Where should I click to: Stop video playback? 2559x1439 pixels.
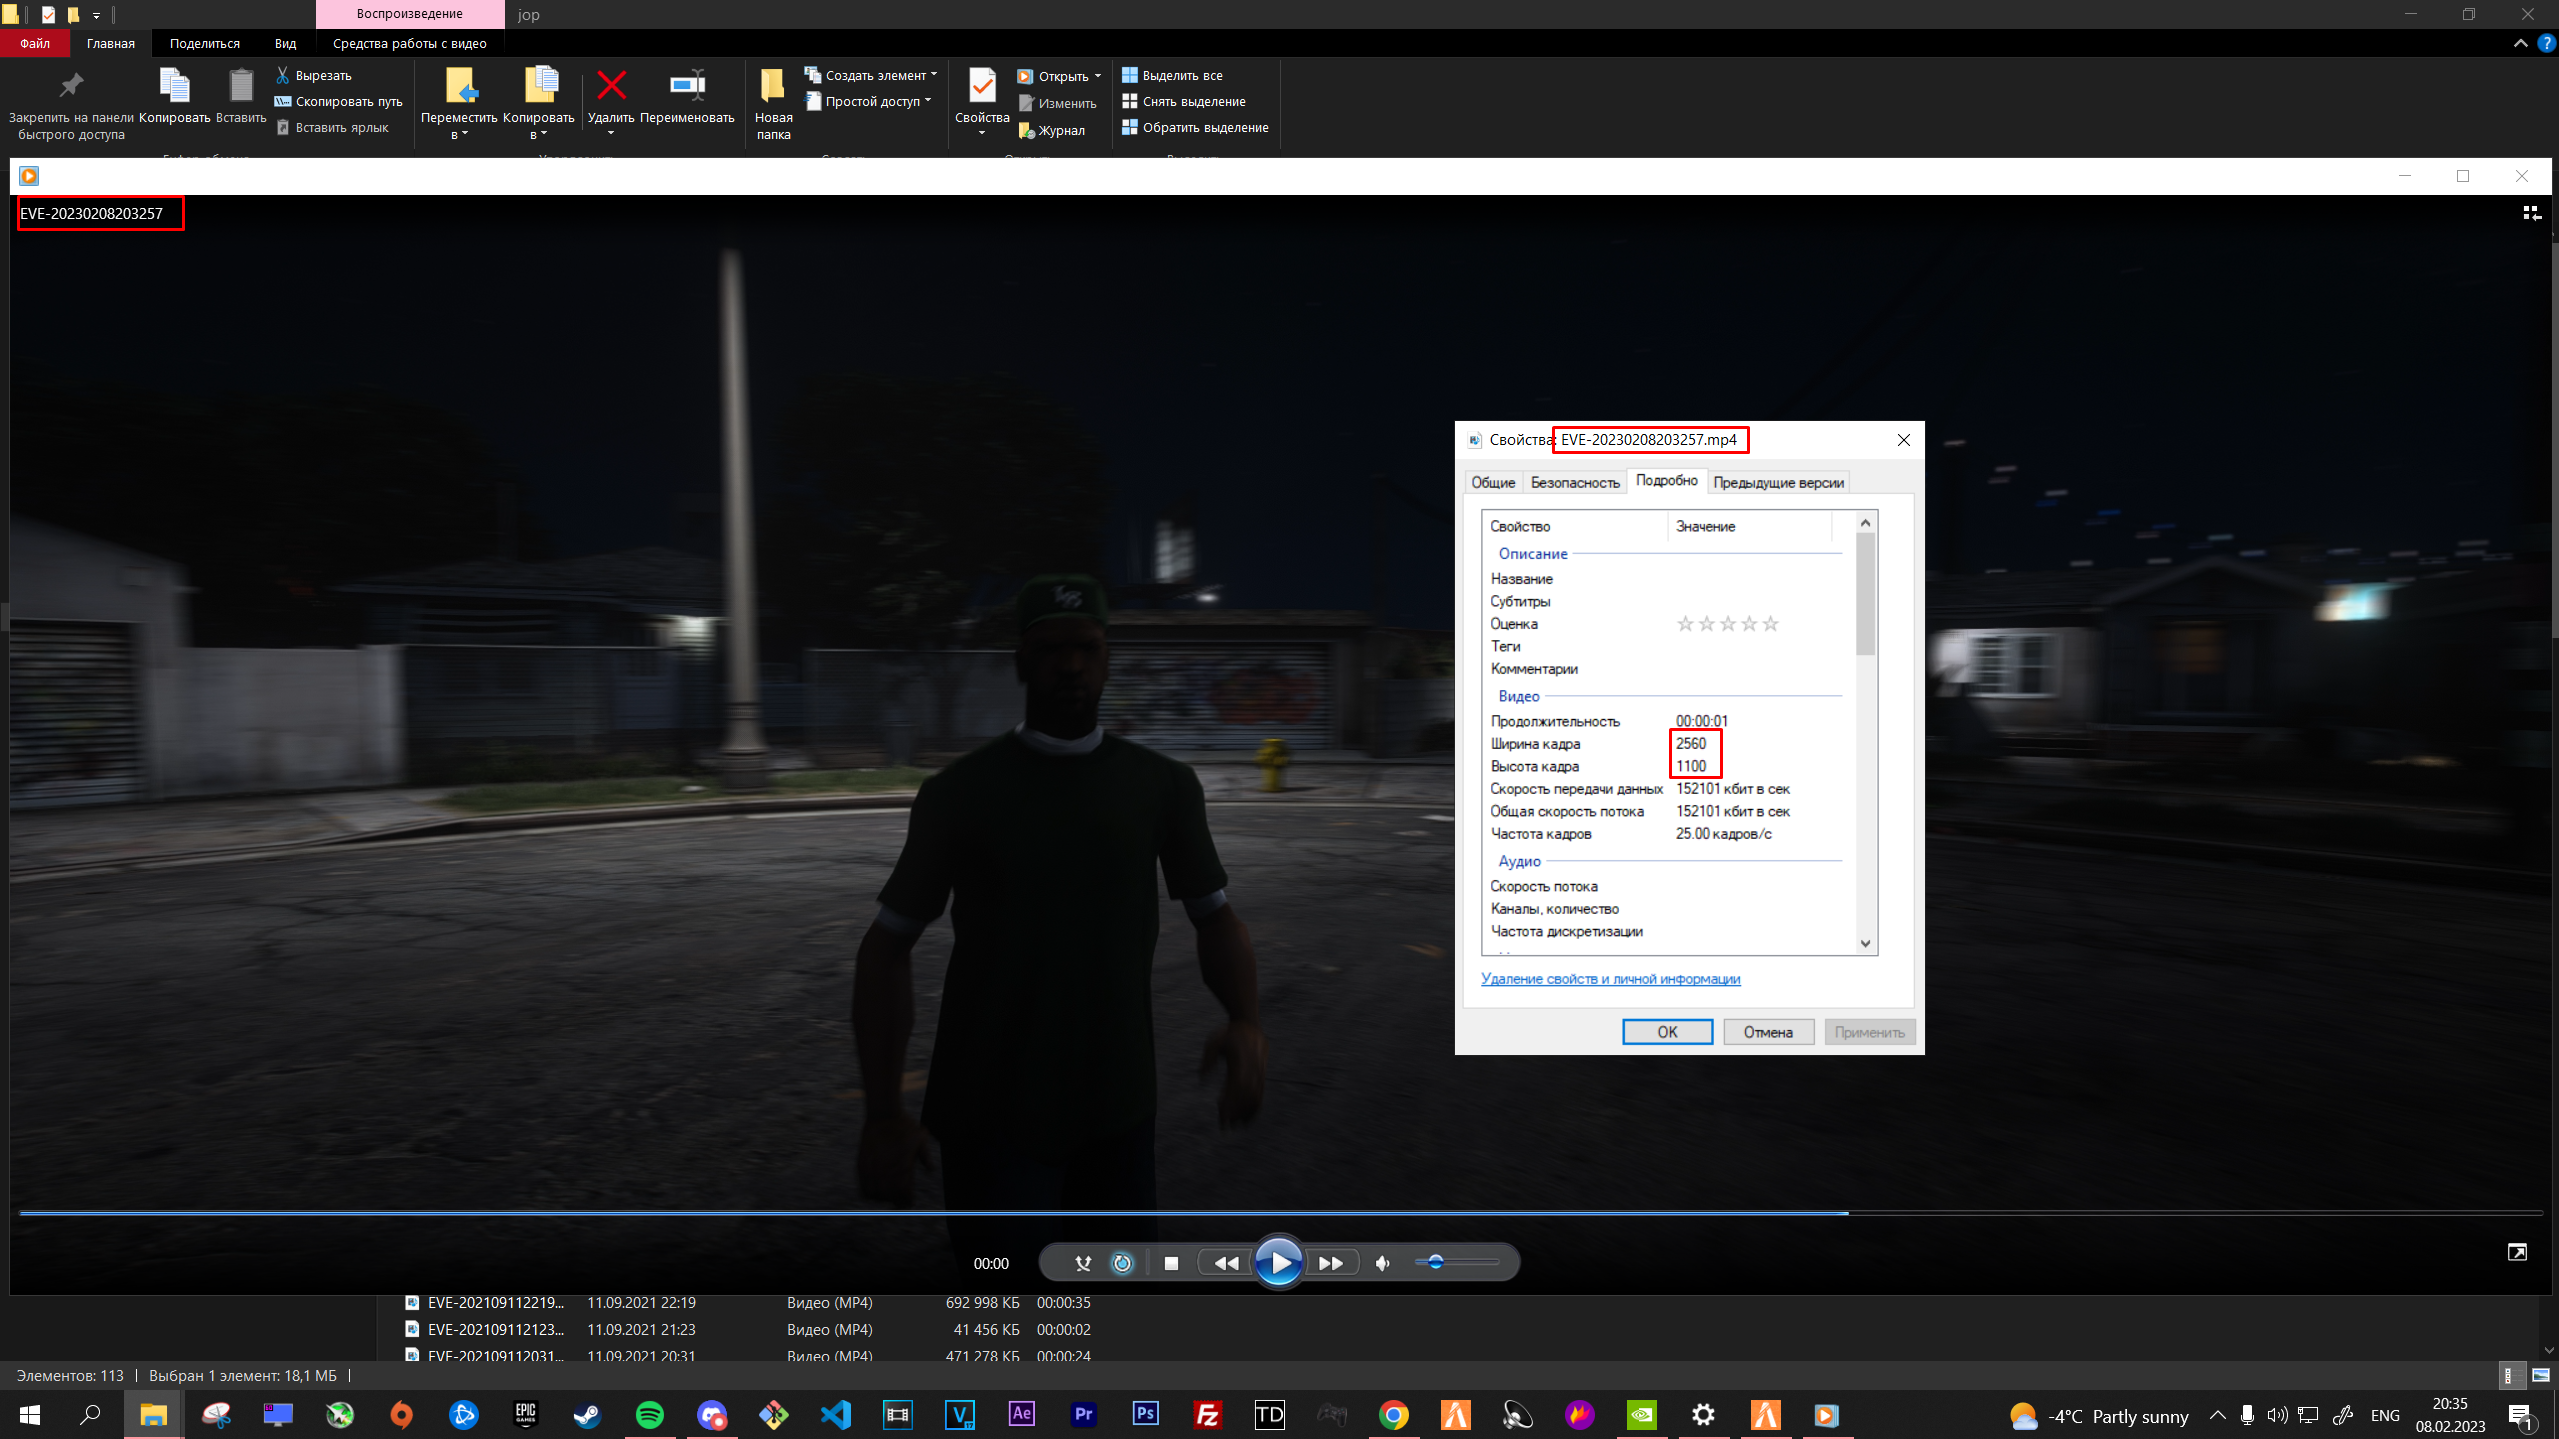(x=1171, y=1263)
